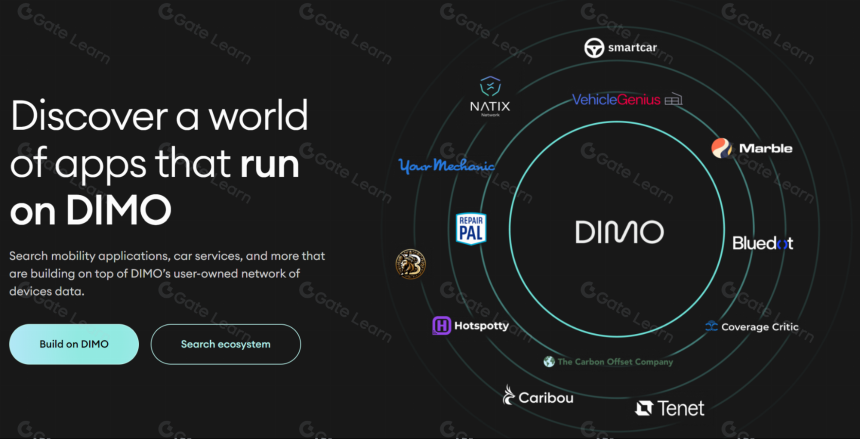
Task: Open the Tenet logo
Action: point(670,408)
